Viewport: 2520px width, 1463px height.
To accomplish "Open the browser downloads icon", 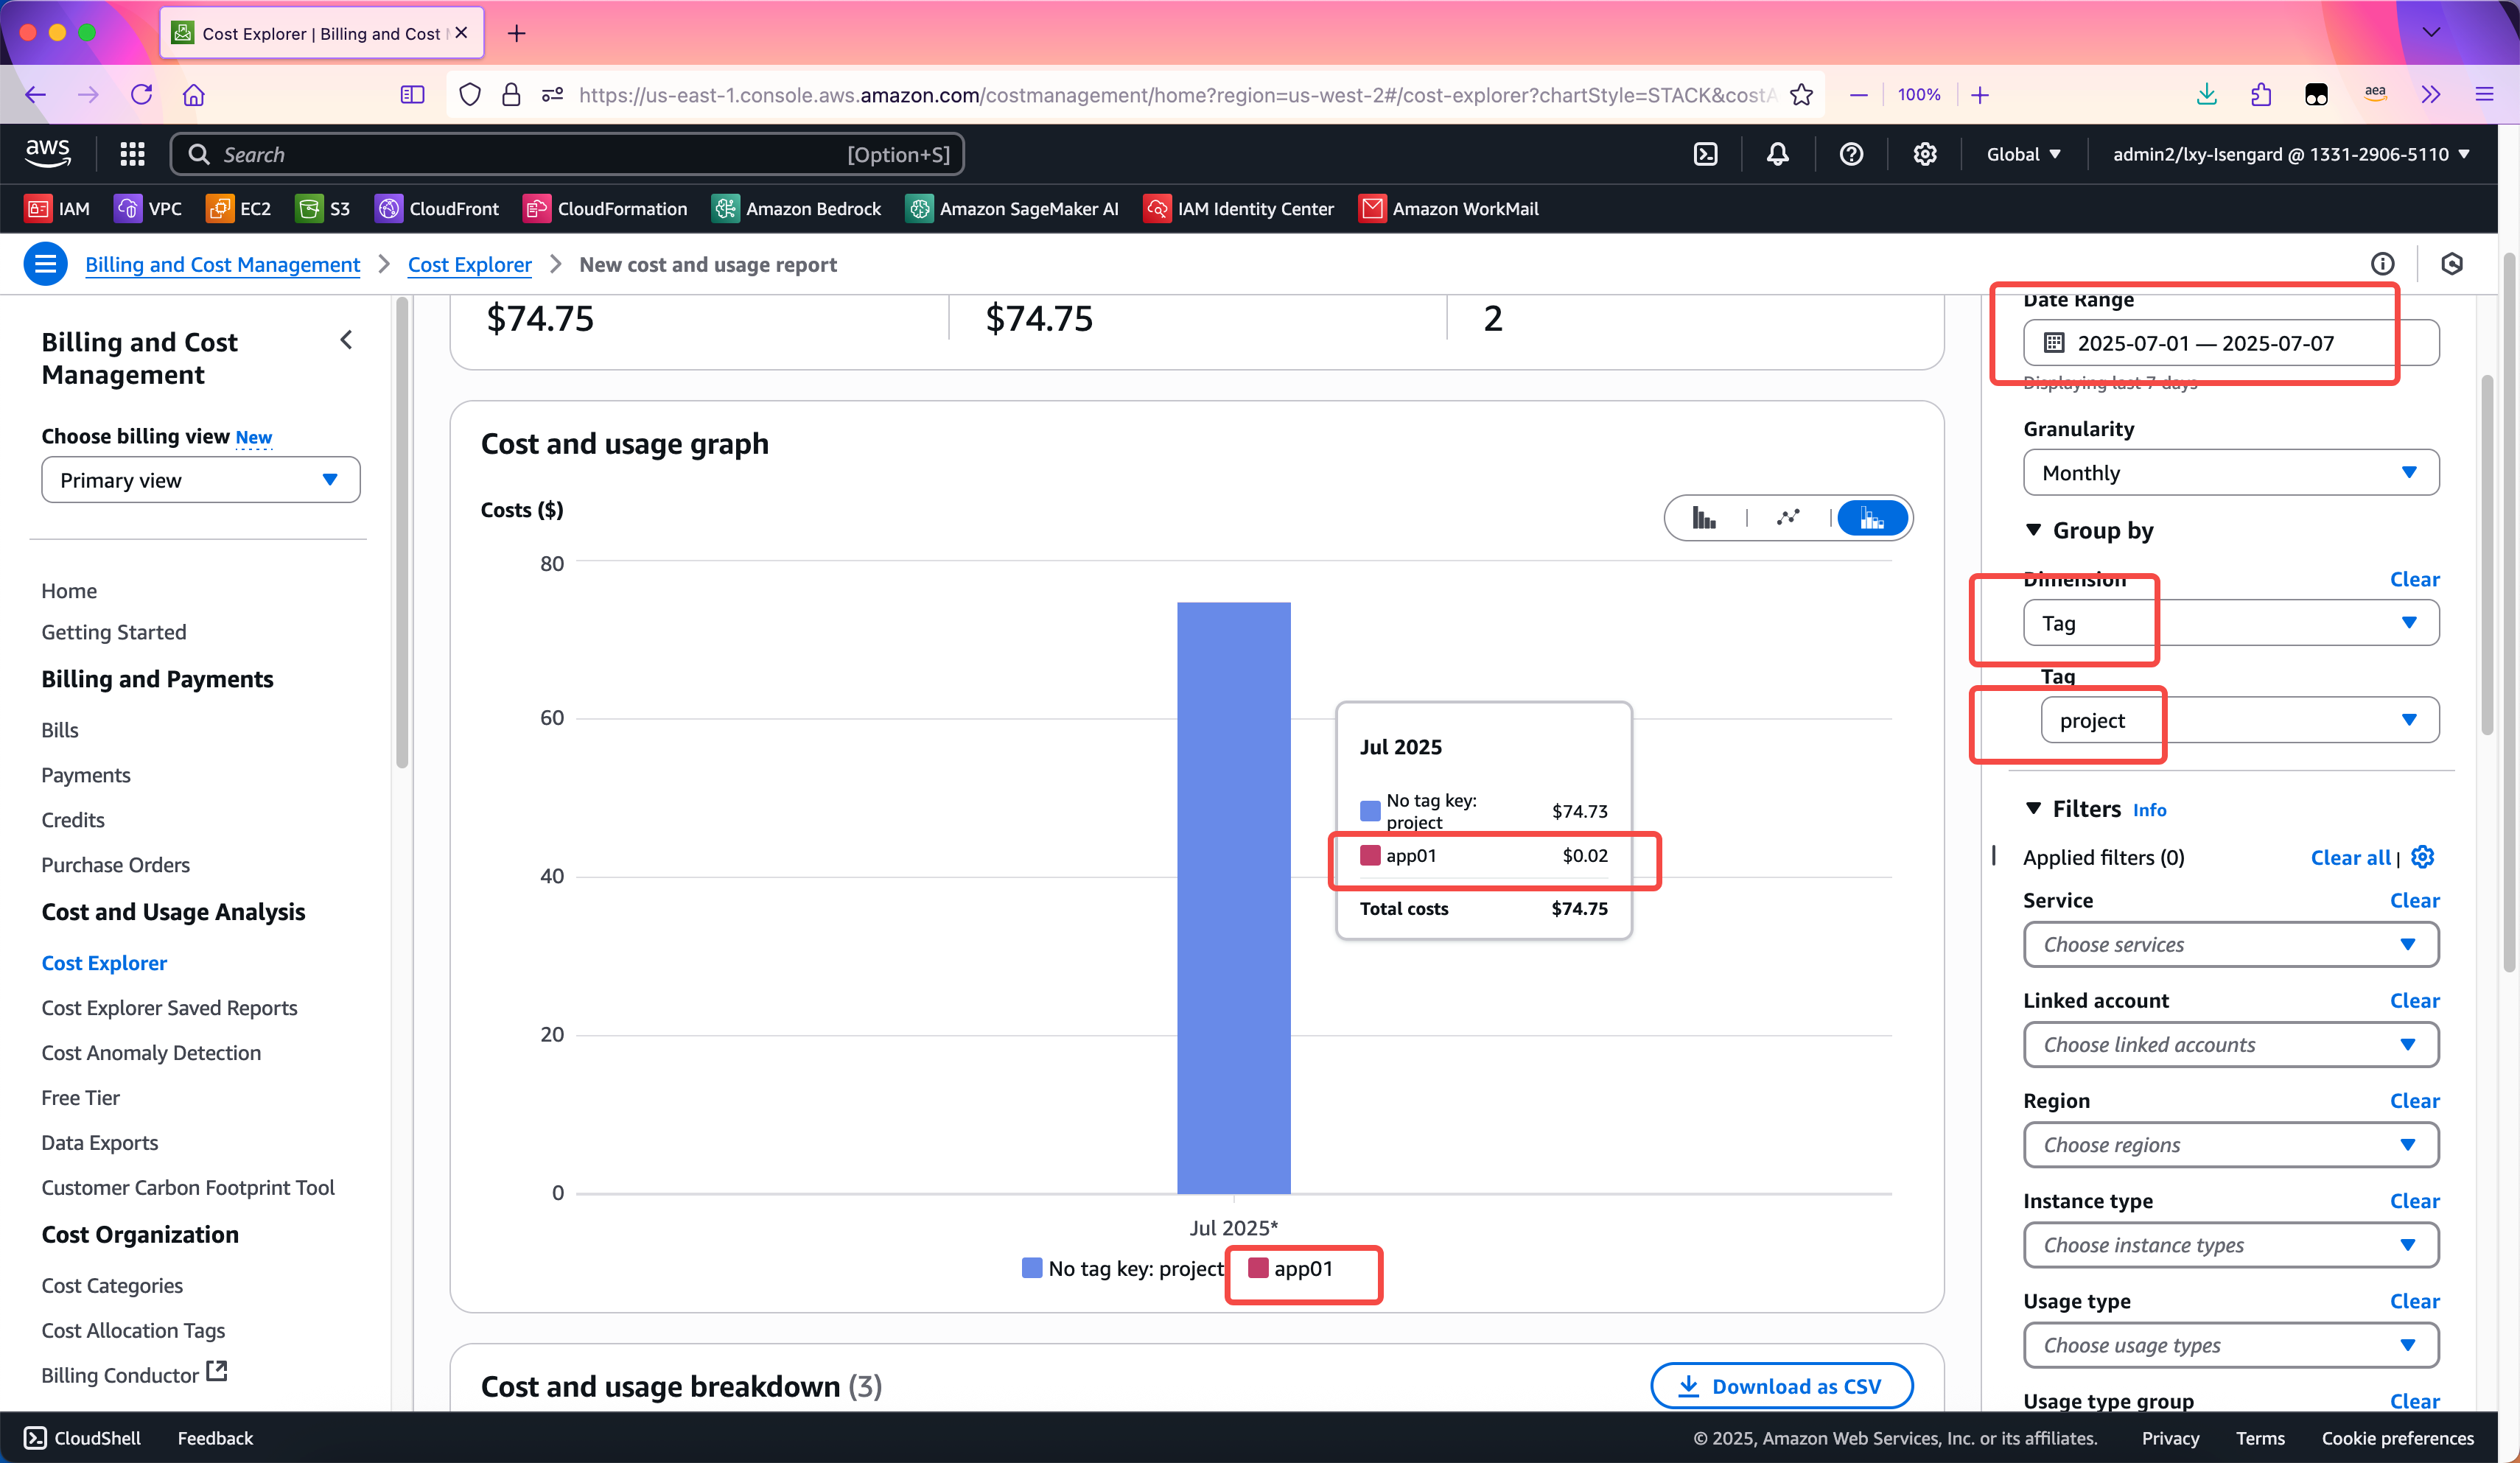I will tap(2207, 94).
